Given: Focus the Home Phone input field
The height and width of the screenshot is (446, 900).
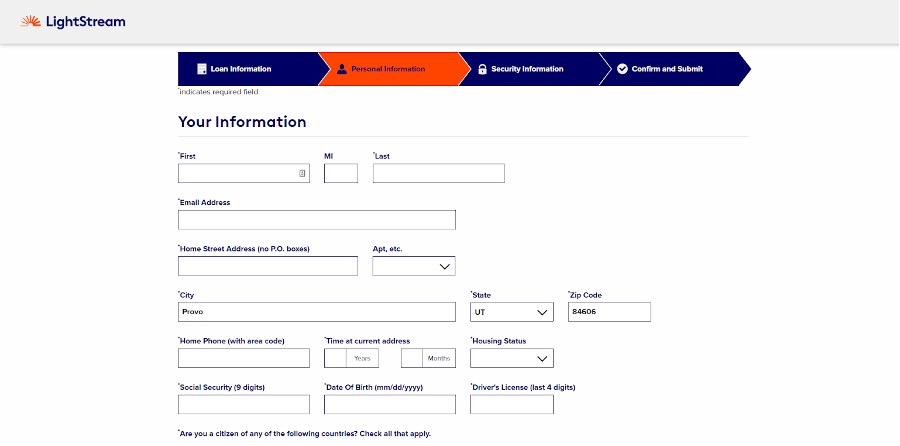Looking at the screenshot, I should tap(244, 358).
